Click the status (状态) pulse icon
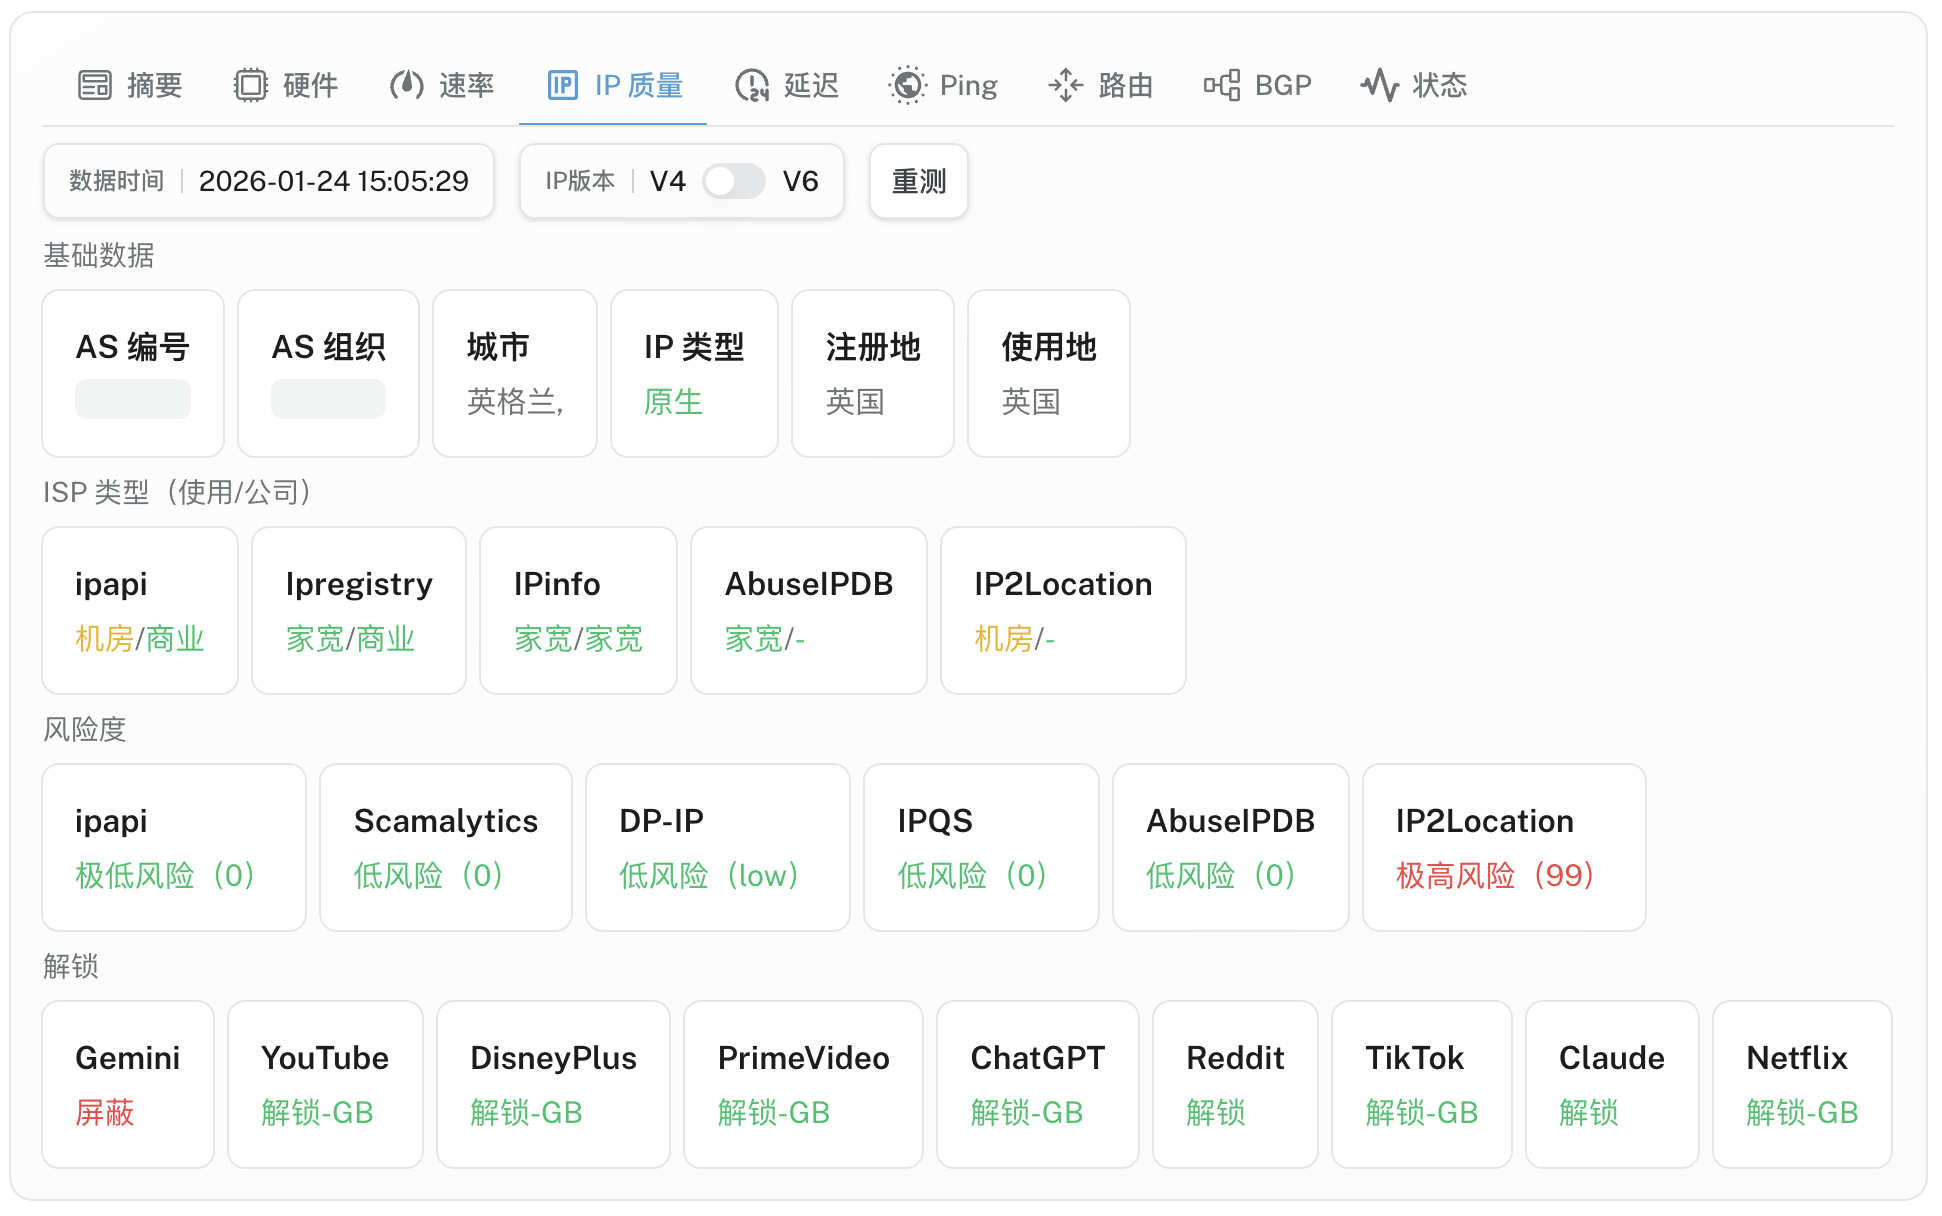This screenshot has height=1216, width=1942. 1380,86
